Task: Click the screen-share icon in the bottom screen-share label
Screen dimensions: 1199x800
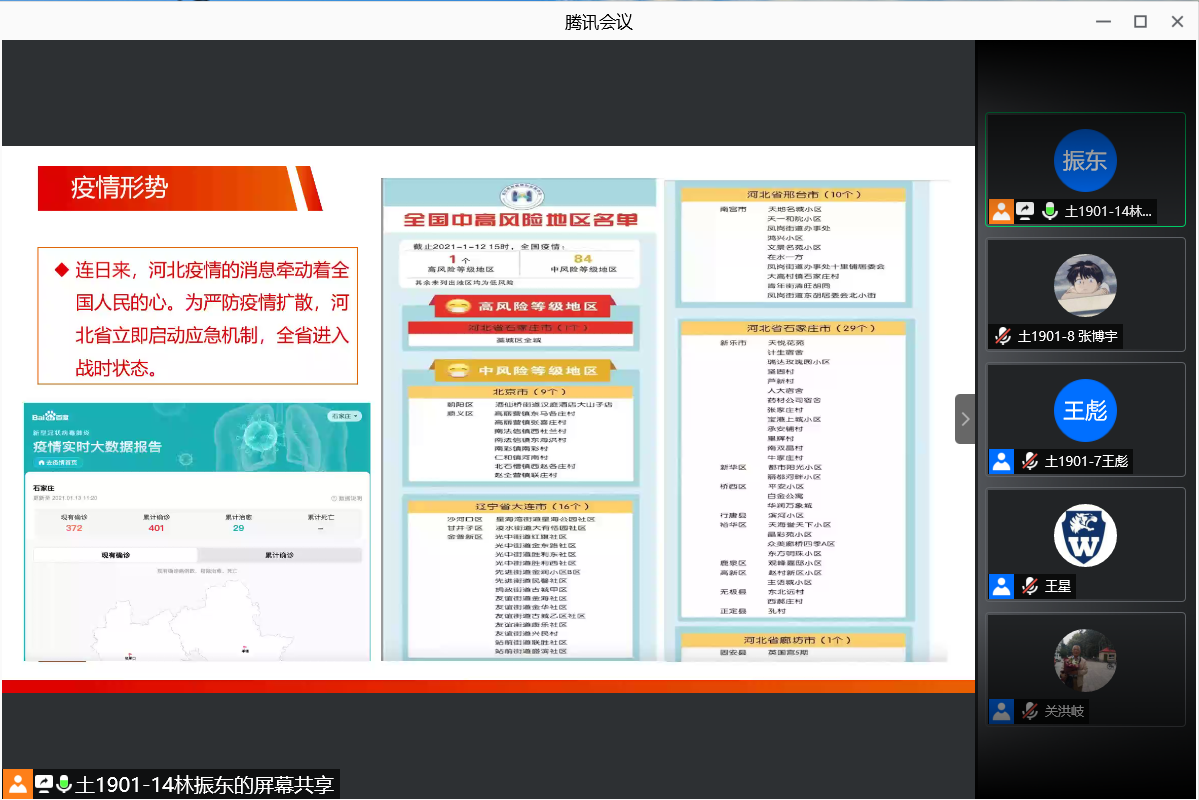Action: 44,784
